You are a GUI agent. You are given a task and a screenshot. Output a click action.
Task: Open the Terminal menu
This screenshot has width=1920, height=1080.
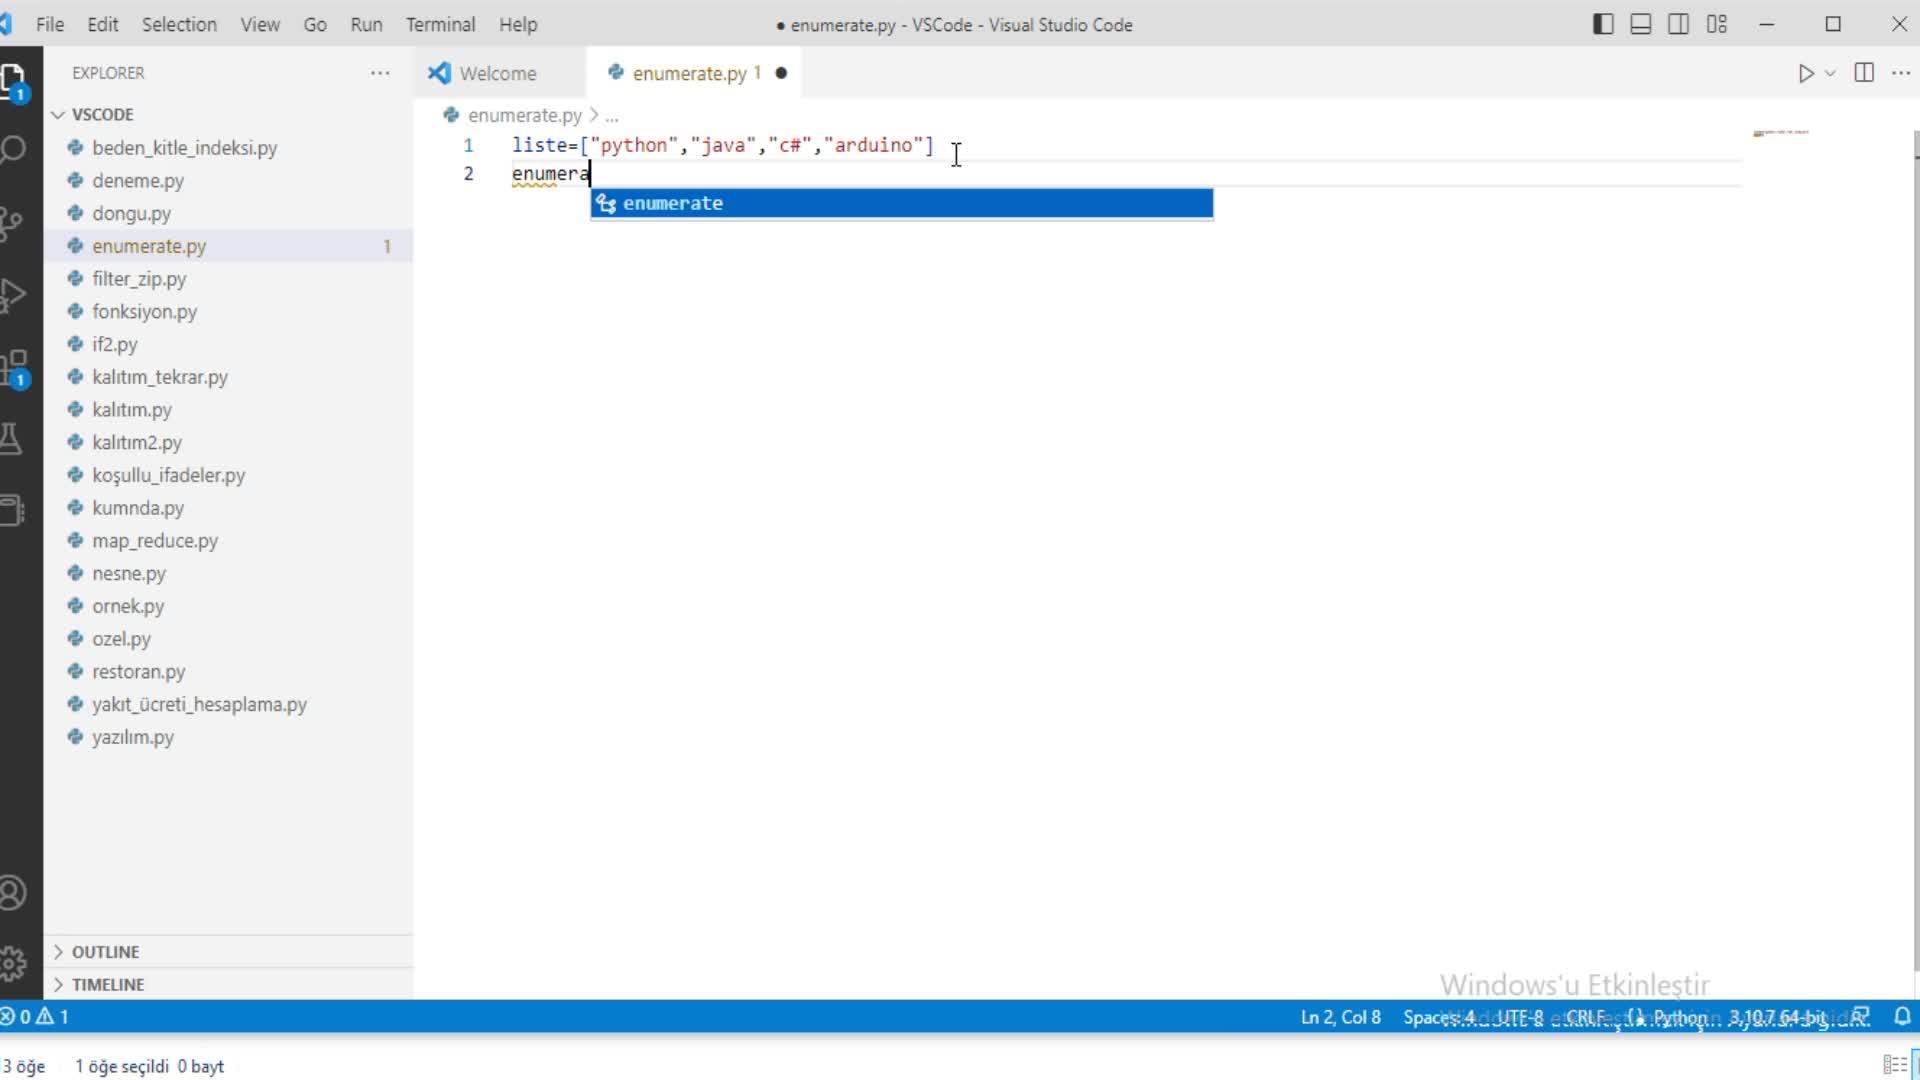[x=440, y=24]
